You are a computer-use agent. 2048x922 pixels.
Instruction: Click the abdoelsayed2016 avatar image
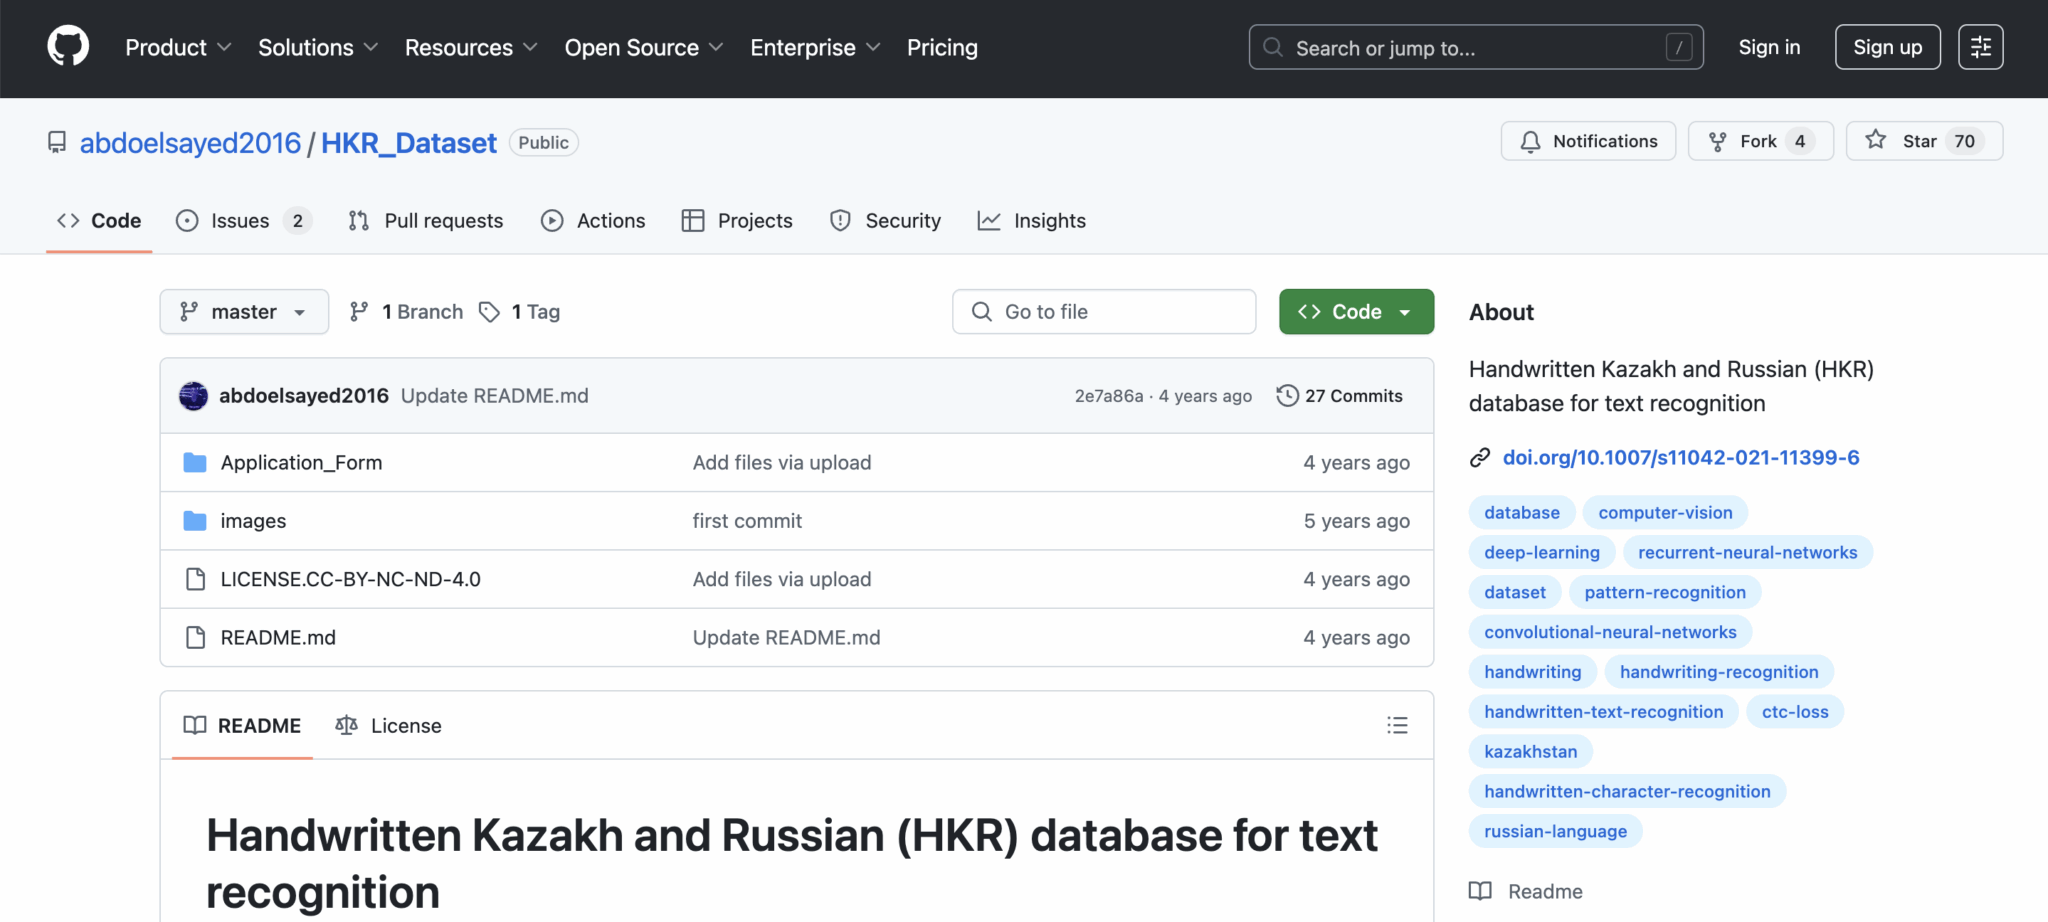click(x=193, y=396)
